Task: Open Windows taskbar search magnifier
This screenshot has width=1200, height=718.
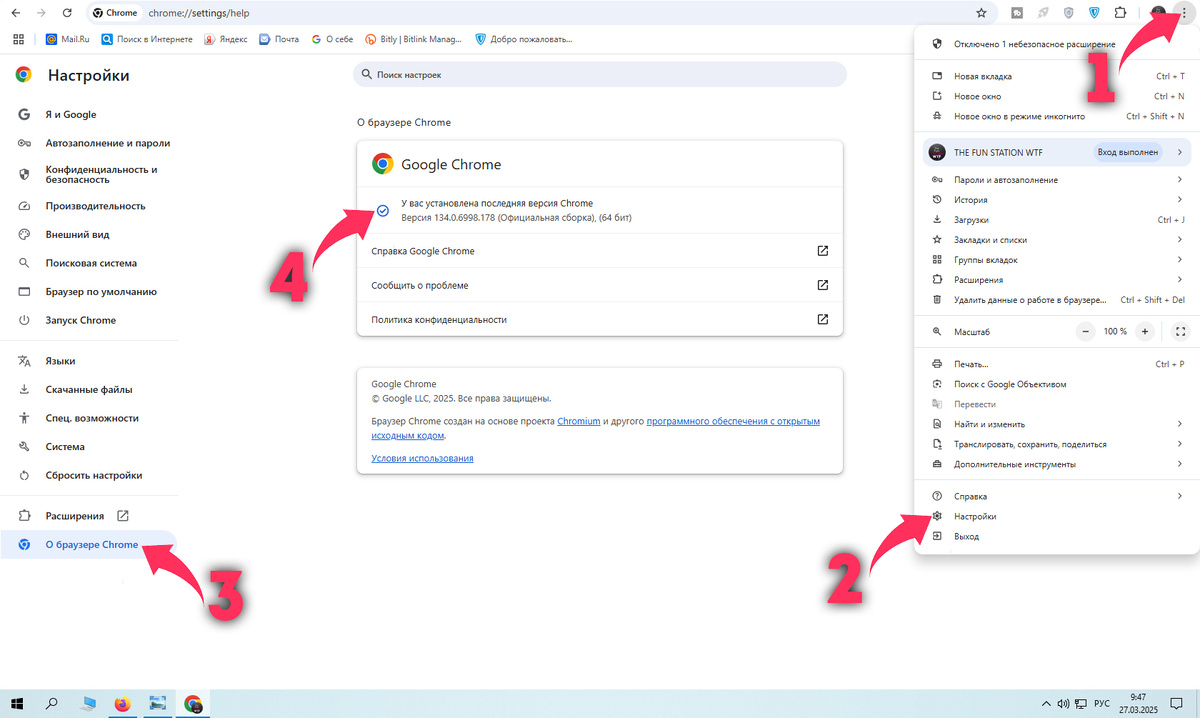Action: pyautogui.click(x=52, y=704)
